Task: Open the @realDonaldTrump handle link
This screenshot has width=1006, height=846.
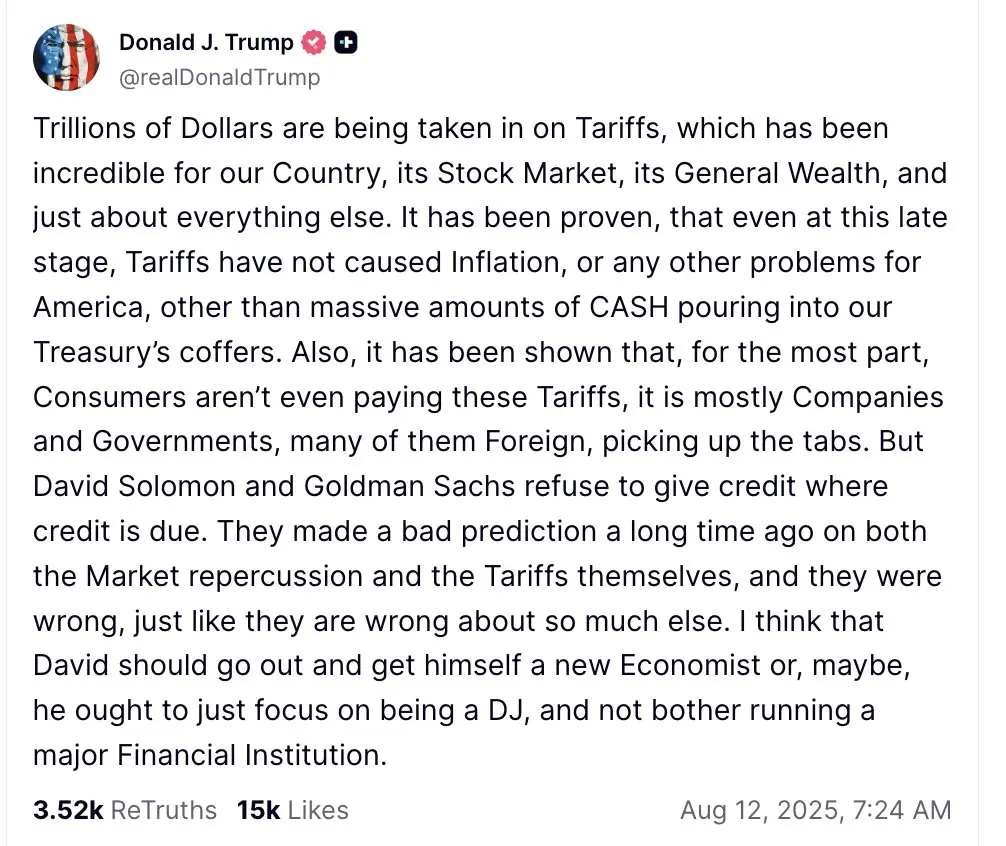Action: coord(219,77)
